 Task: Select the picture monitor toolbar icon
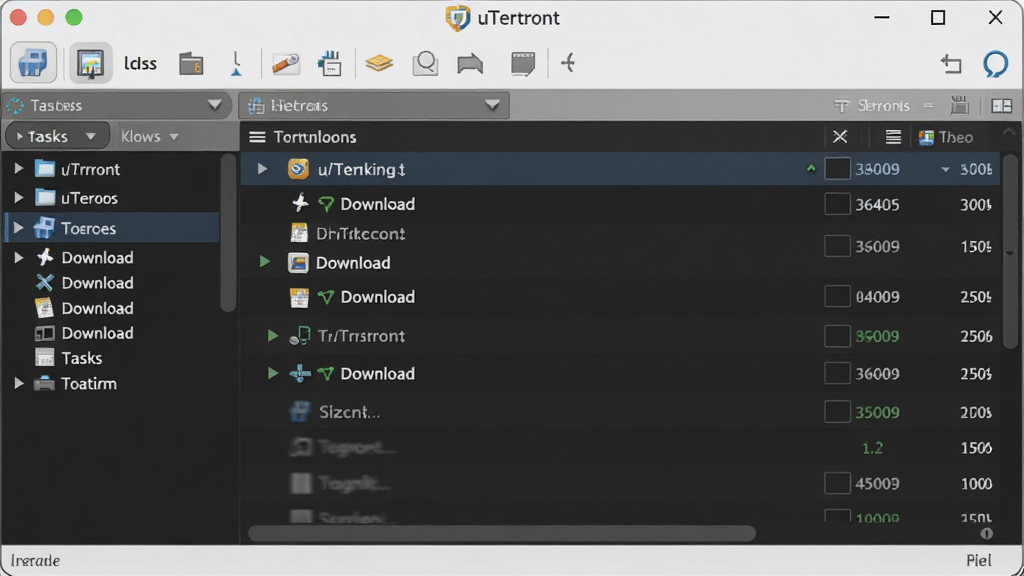[x=90, y=63]
